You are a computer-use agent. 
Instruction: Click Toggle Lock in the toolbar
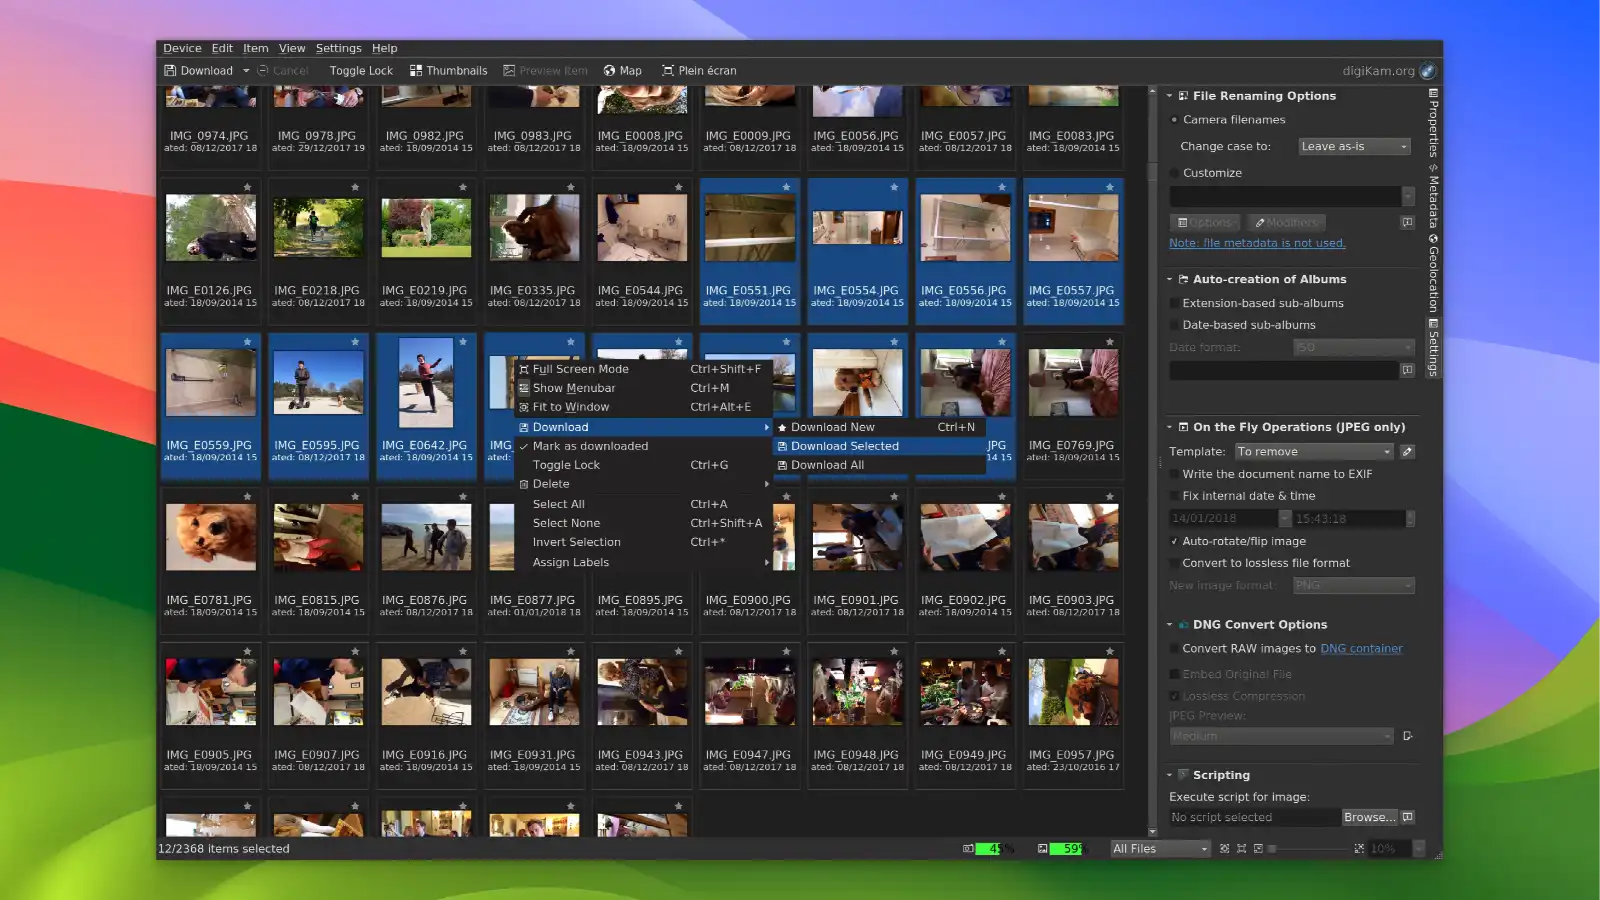[x=360, y=70]
